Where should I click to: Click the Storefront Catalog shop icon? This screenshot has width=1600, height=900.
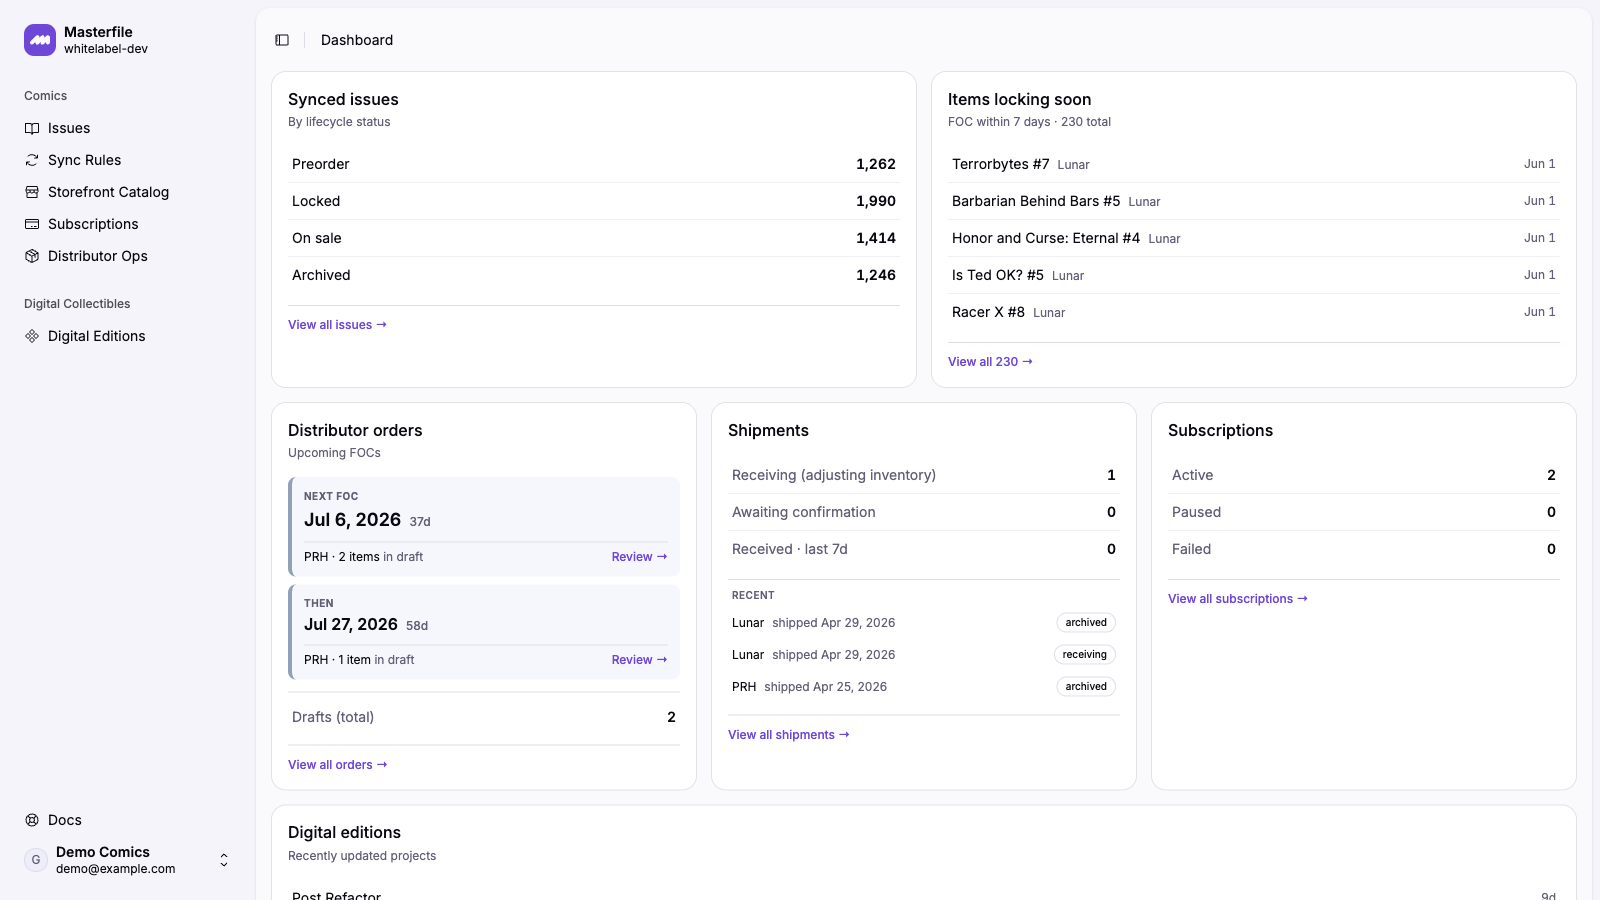(32, 192)
